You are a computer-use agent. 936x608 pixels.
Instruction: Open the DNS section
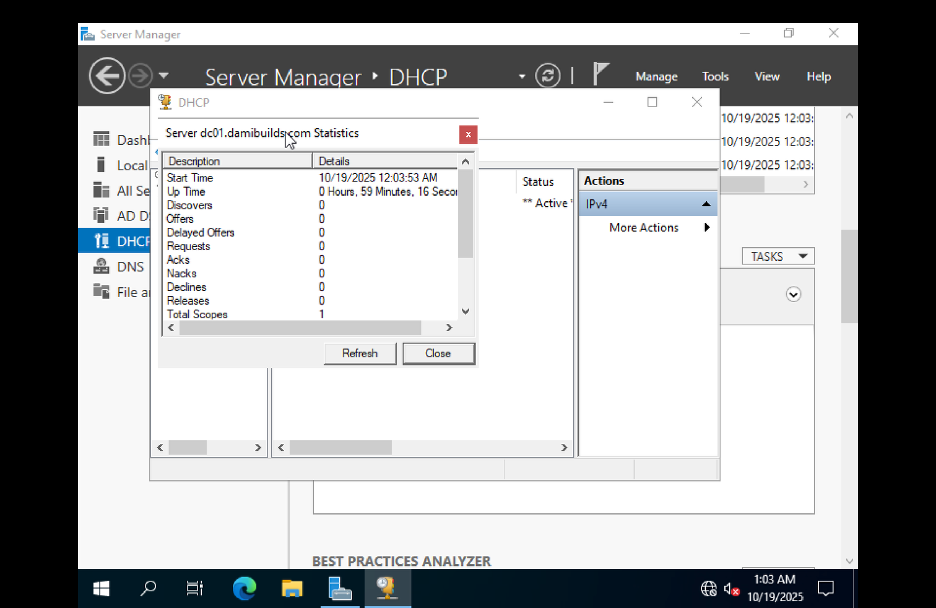(129, 266)
